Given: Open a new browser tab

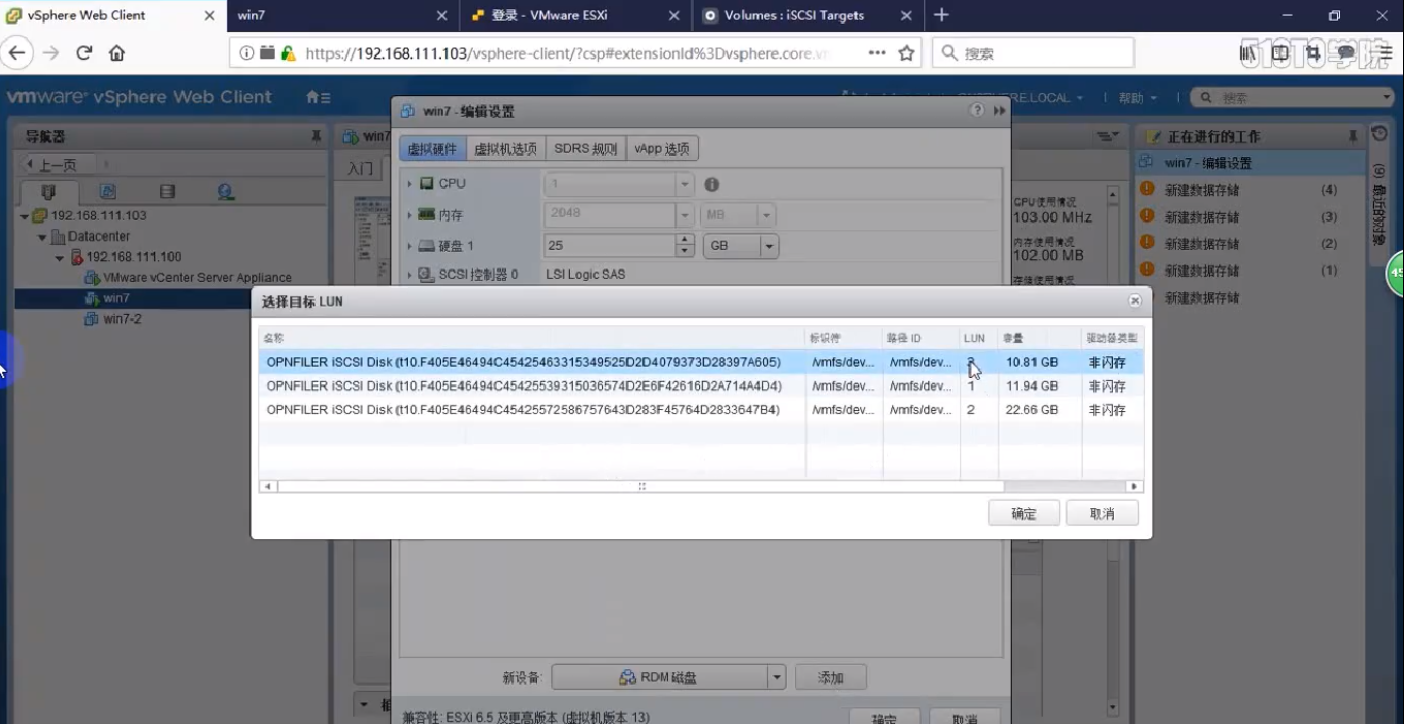Looking at the screenshot, I should point(941,15).
